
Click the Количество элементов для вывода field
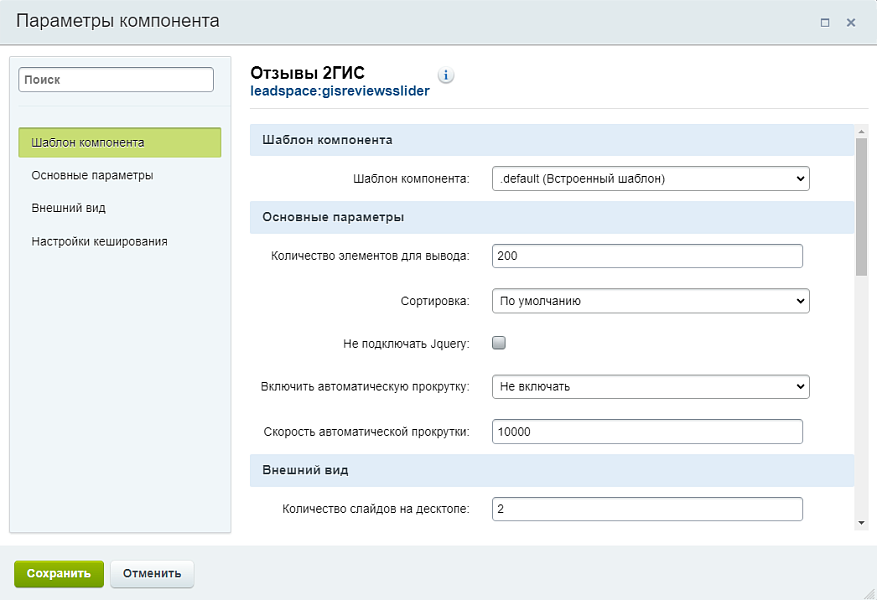(x=648, y=256)
